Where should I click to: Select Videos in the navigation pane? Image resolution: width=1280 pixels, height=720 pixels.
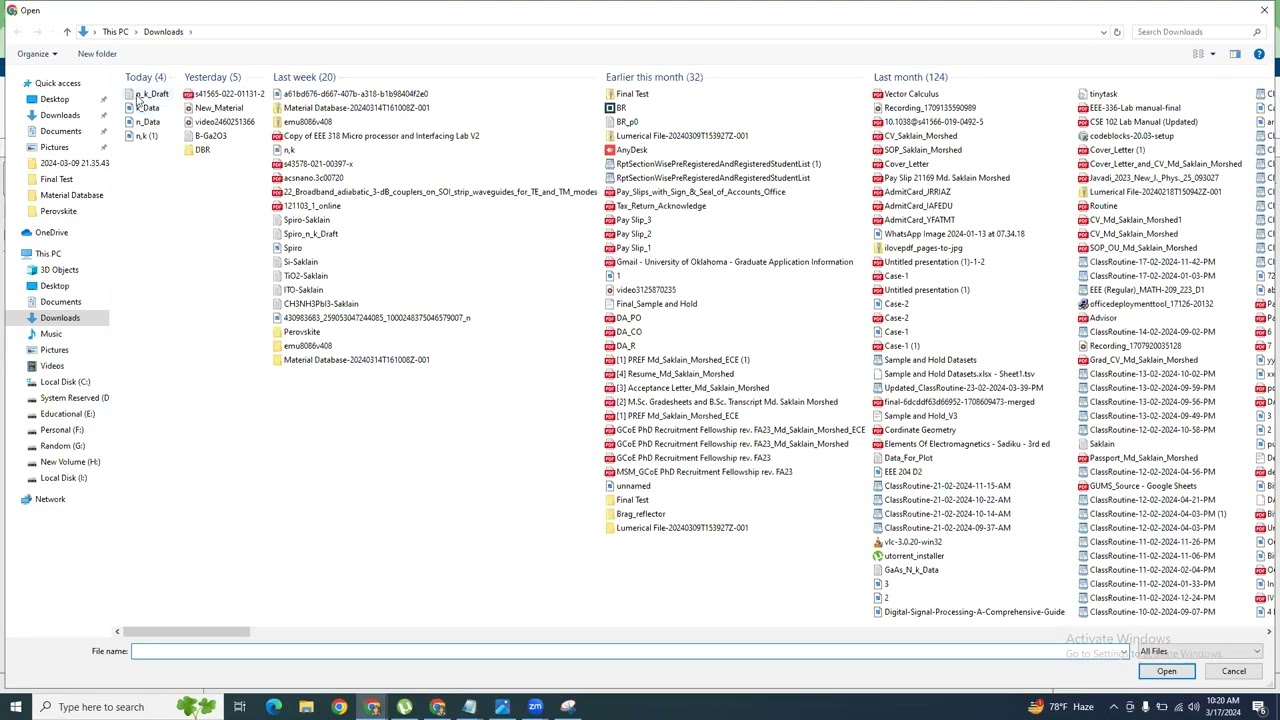click(x=52, y=366)
